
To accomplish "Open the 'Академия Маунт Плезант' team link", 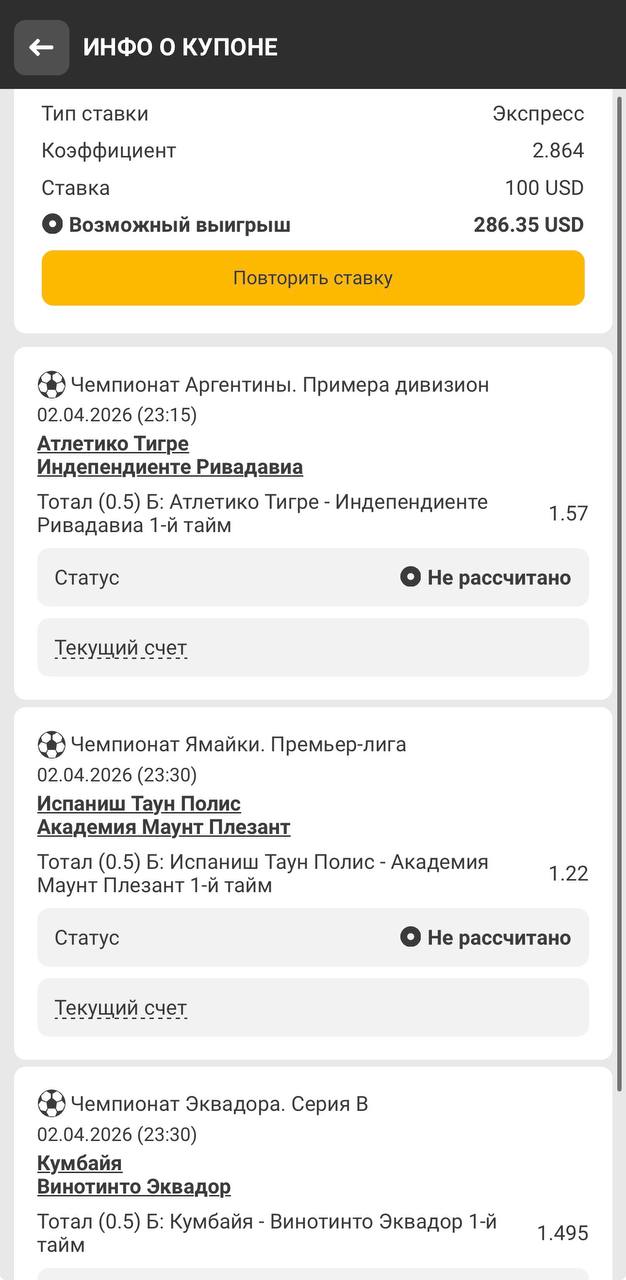I will tap(164, 827).
